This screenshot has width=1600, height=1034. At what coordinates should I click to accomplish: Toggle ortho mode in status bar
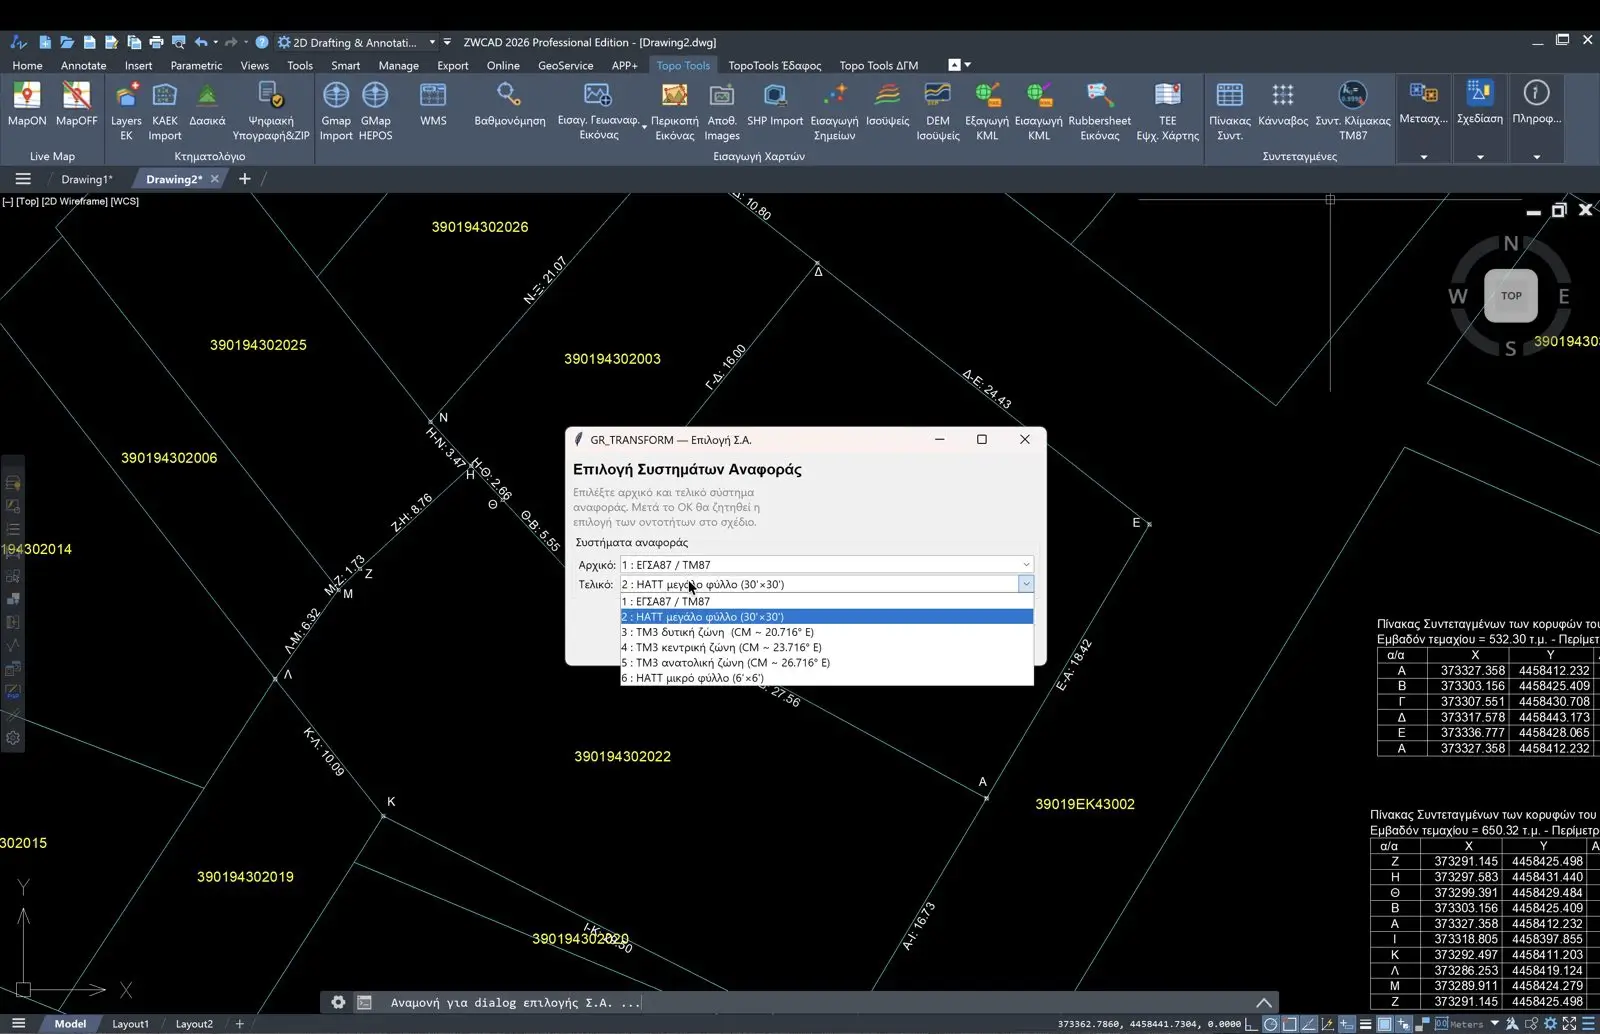coord(1250,1024)
